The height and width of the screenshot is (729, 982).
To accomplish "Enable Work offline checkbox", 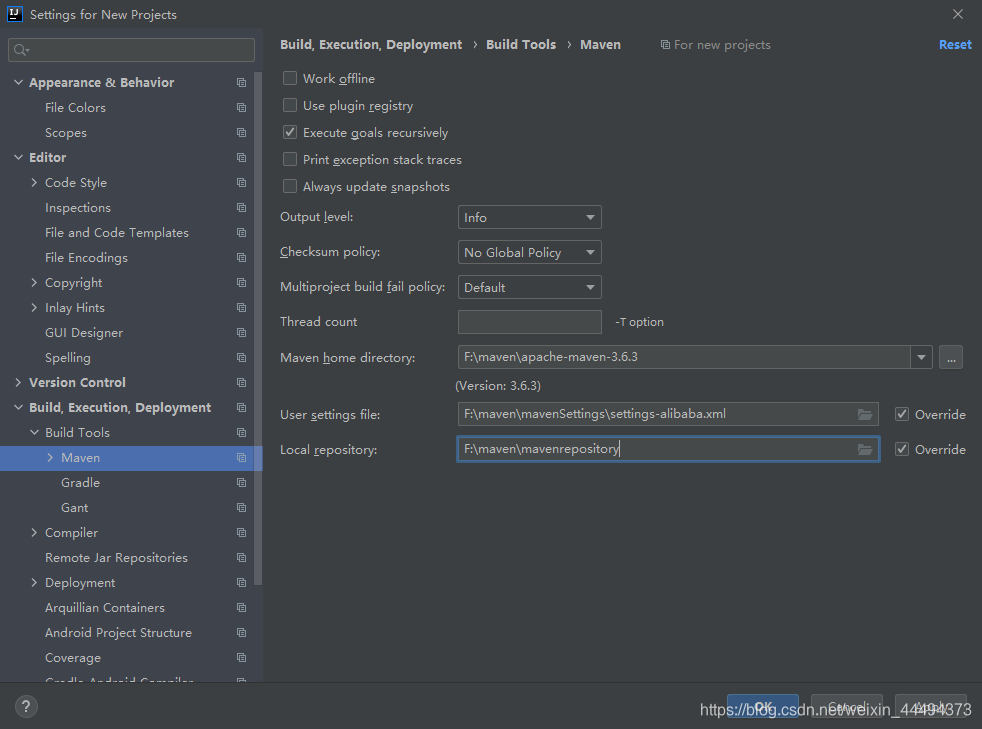I will click(290, 78).
